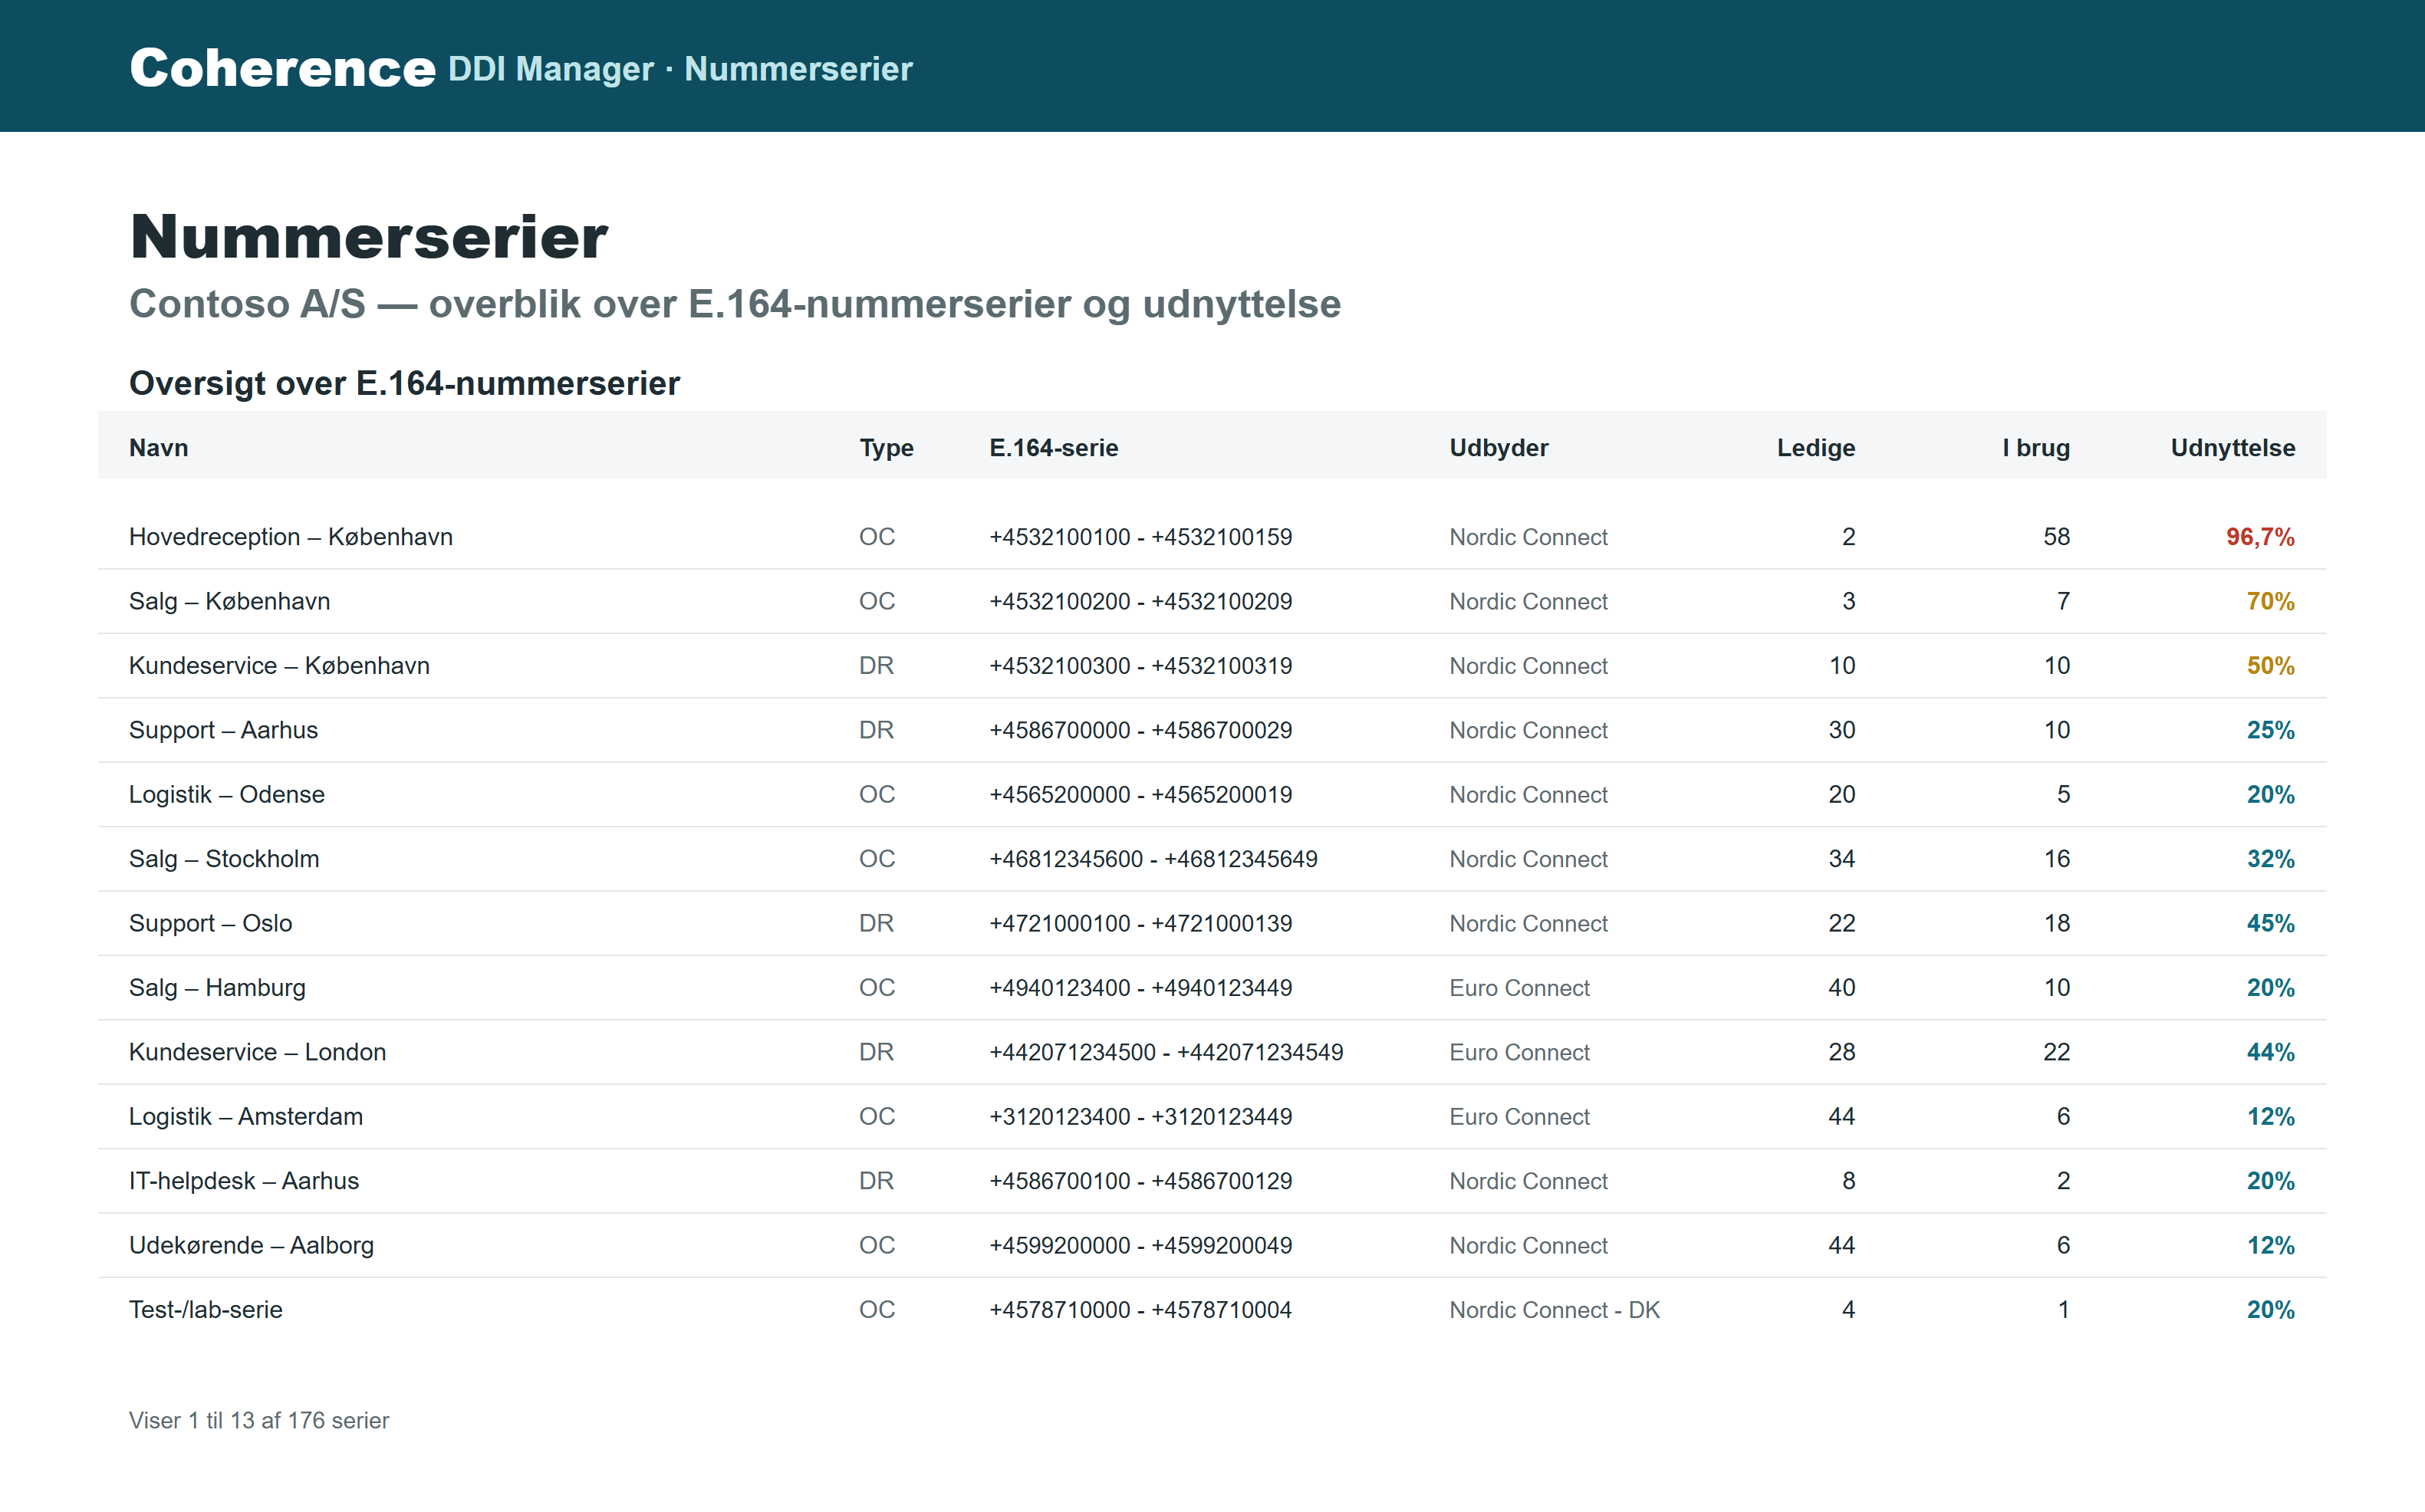
Task: Click range '+4586700000 - +4586700029'
Action: (x=1140, y=730)
